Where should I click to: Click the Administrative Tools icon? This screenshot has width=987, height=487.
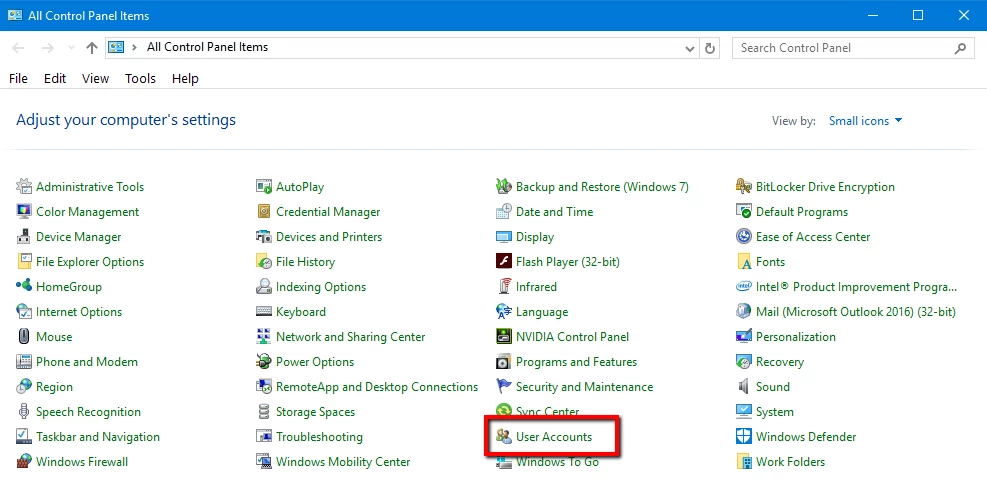[x=24, y=186]
